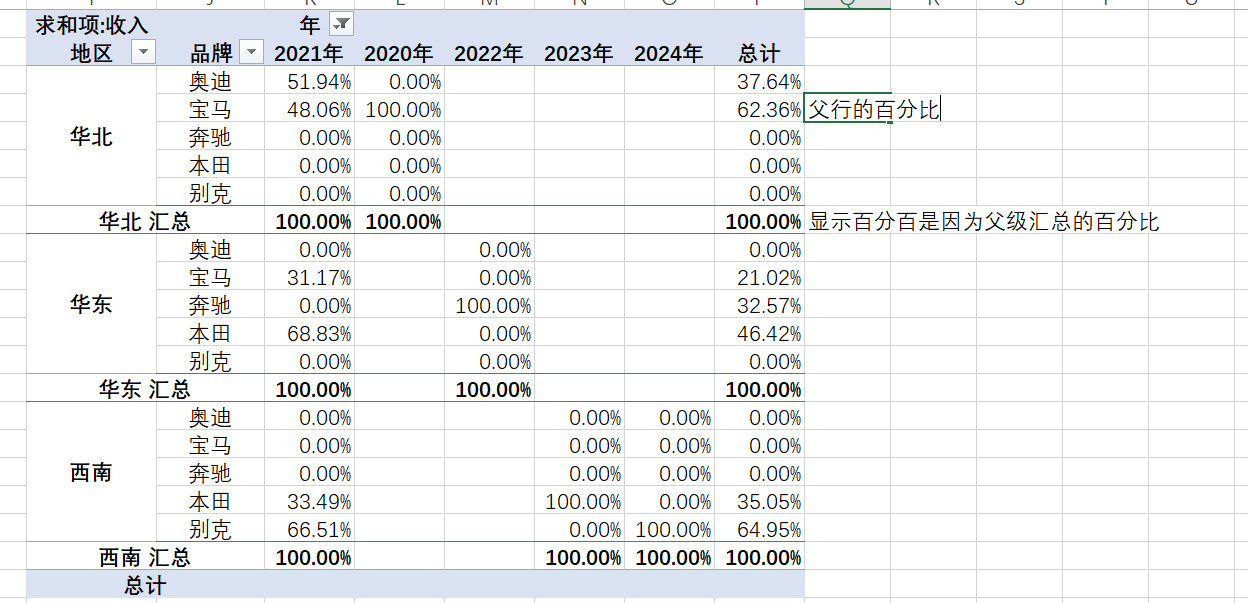Click 华北 宝马 2020年 100.00% cell
This screenshot has height=603, width=1248.
coord(399,109)
